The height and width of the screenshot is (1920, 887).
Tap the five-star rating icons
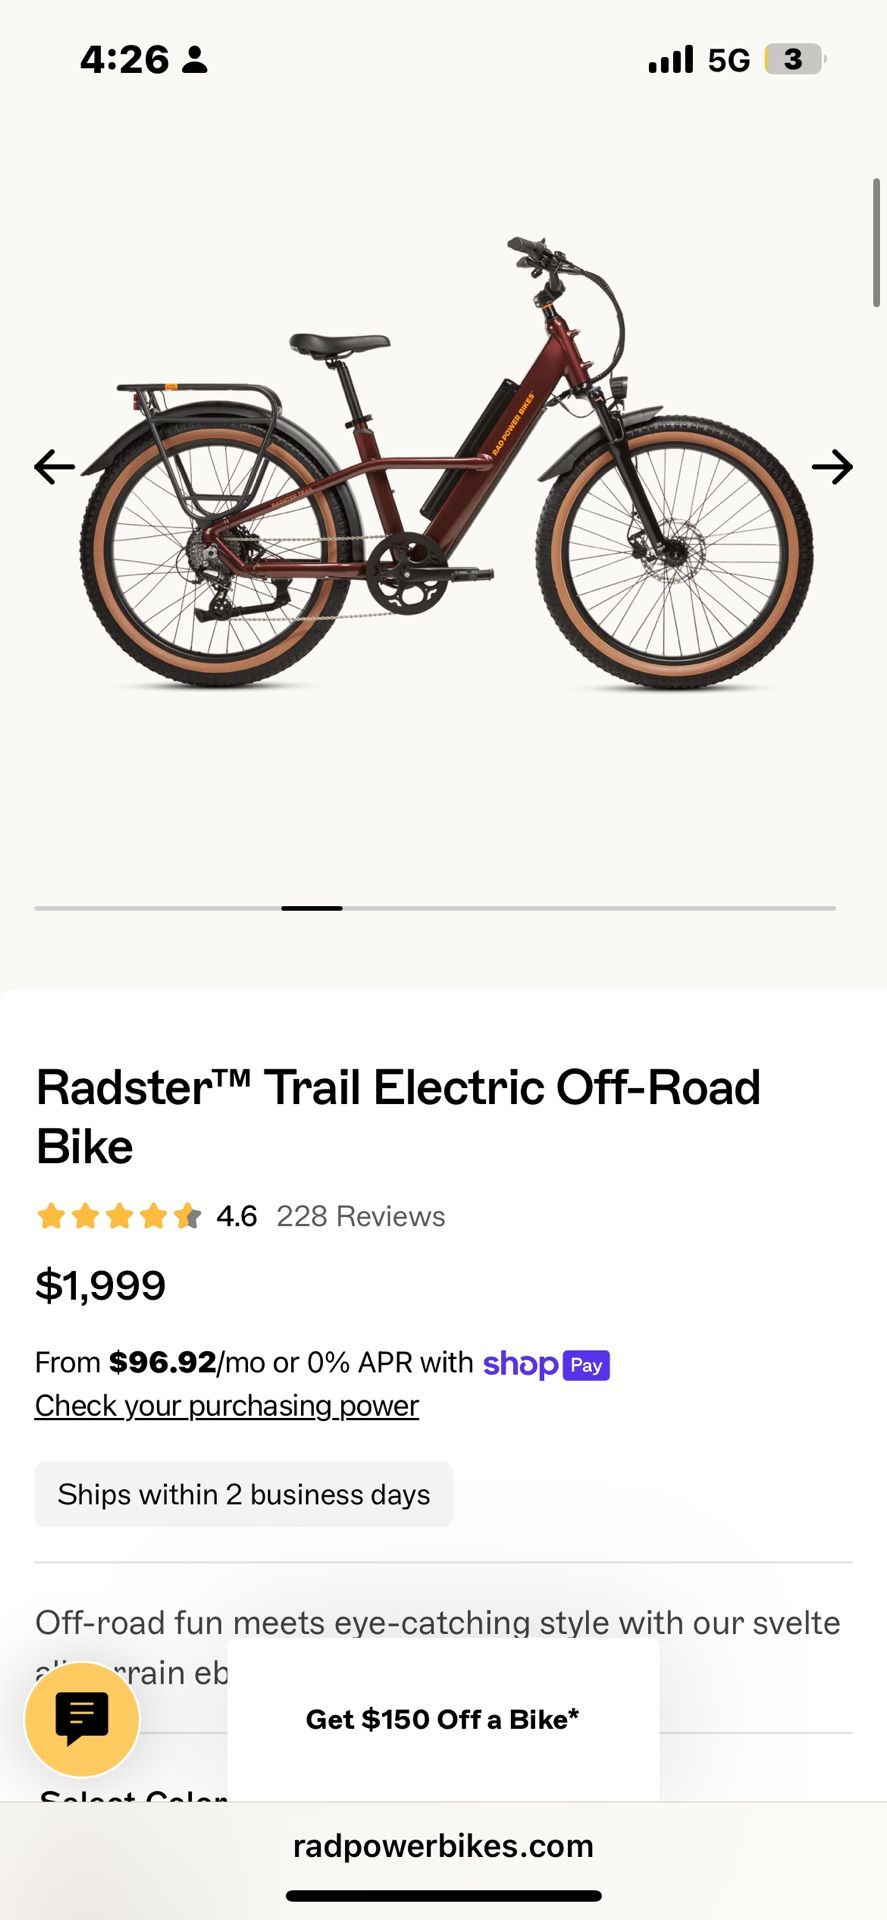119,1216
